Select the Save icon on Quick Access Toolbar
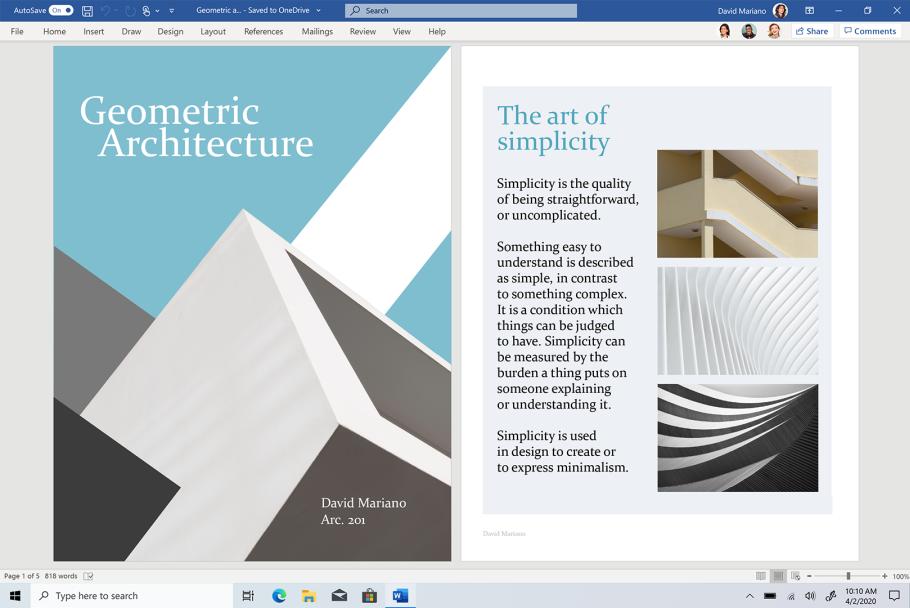This screenshot has height=608, width=910. pos(88,10)
